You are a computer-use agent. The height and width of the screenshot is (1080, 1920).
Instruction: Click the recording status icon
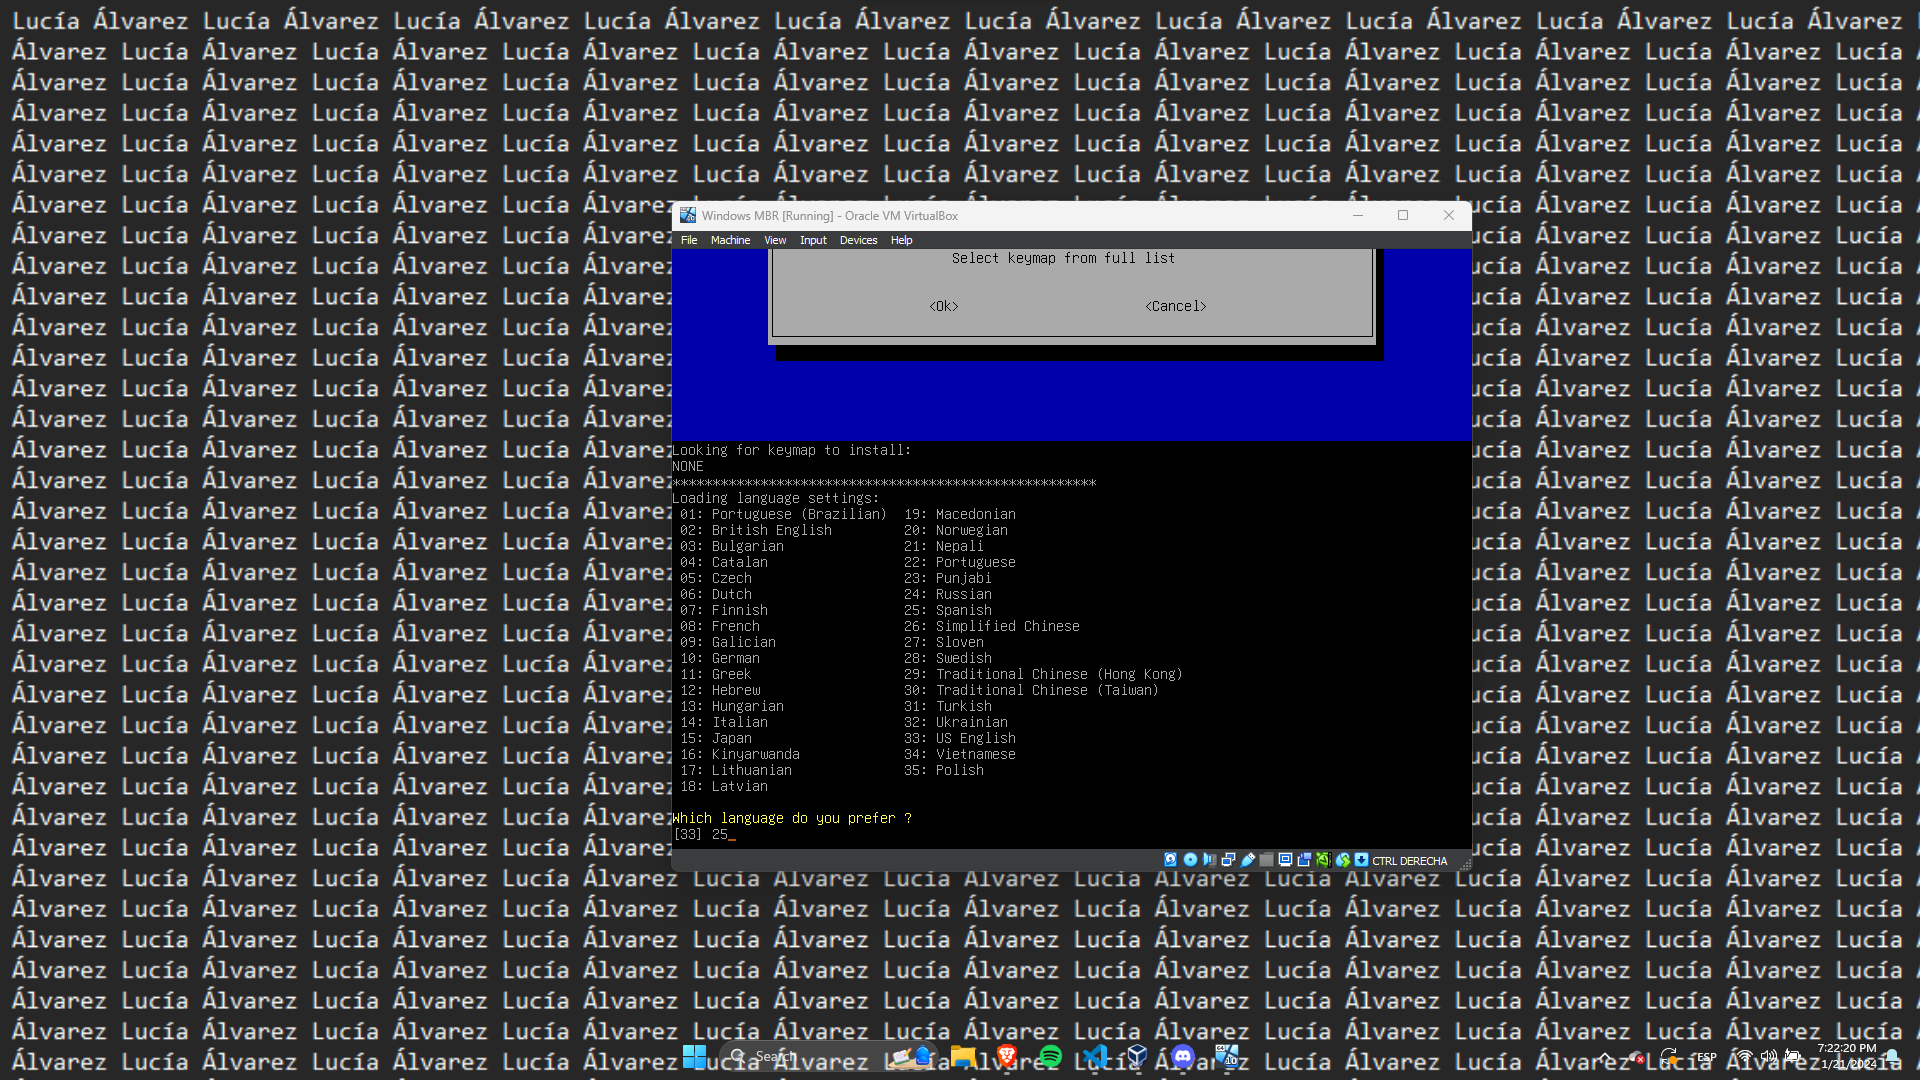(1304, 860)
